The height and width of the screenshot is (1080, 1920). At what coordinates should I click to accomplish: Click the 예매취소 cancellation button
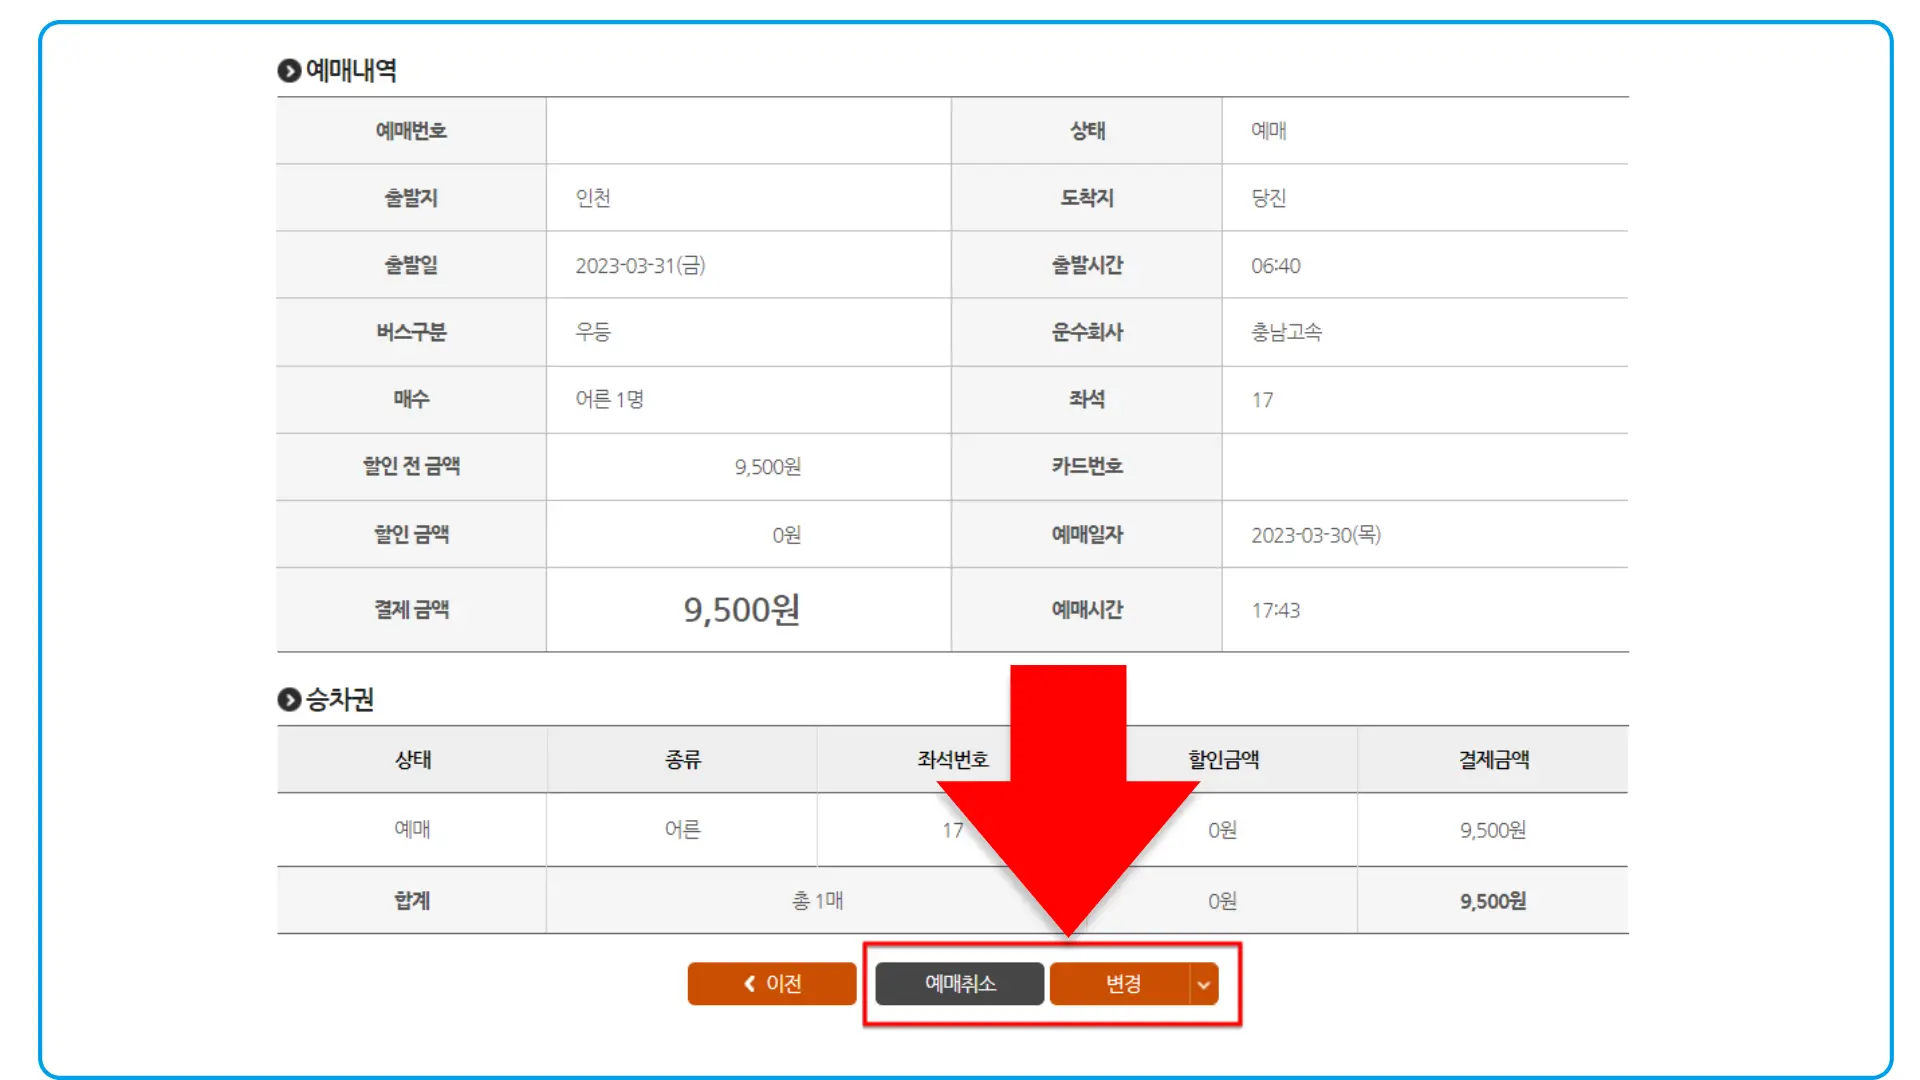958,983
